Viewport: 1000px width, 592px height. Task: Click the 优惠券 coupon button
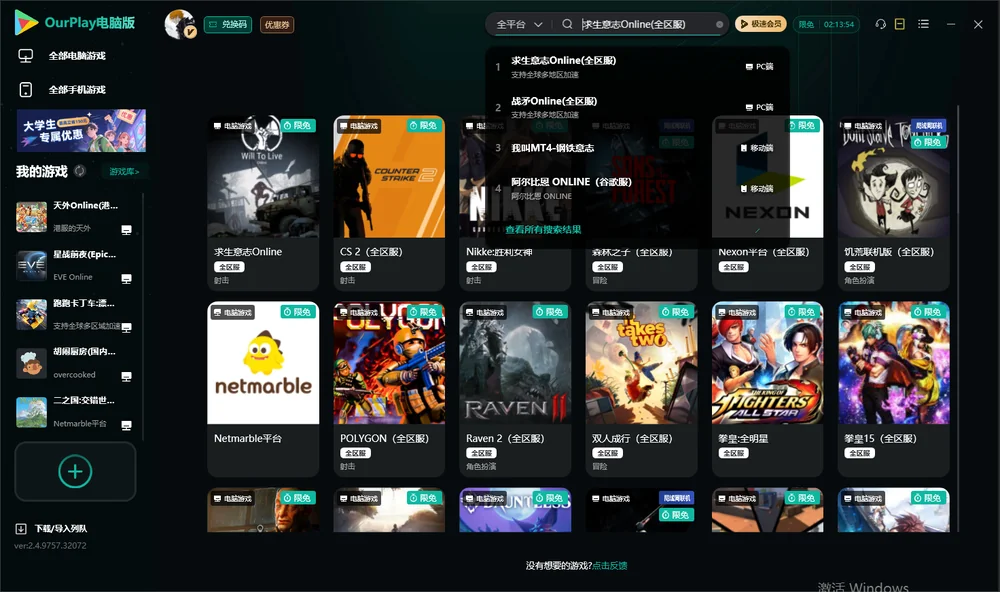pos(277,24)
